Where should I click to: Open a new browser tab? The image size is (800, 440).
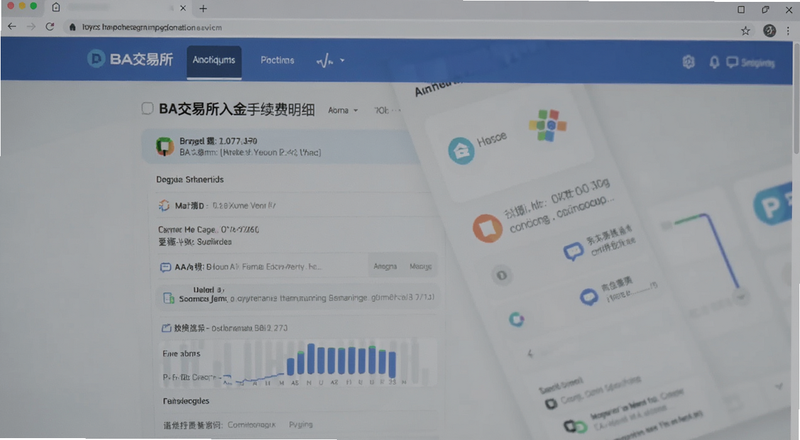[x=203, y=8]
